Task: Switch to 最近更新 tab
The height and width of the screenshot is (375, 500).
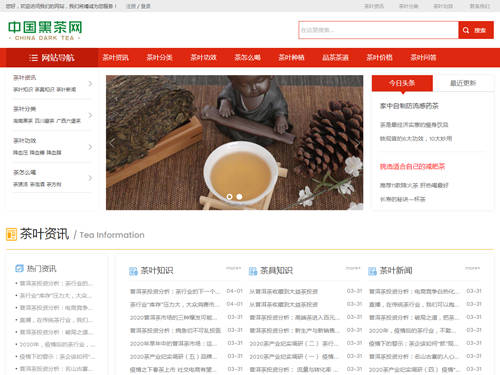Action: point(463,83)
